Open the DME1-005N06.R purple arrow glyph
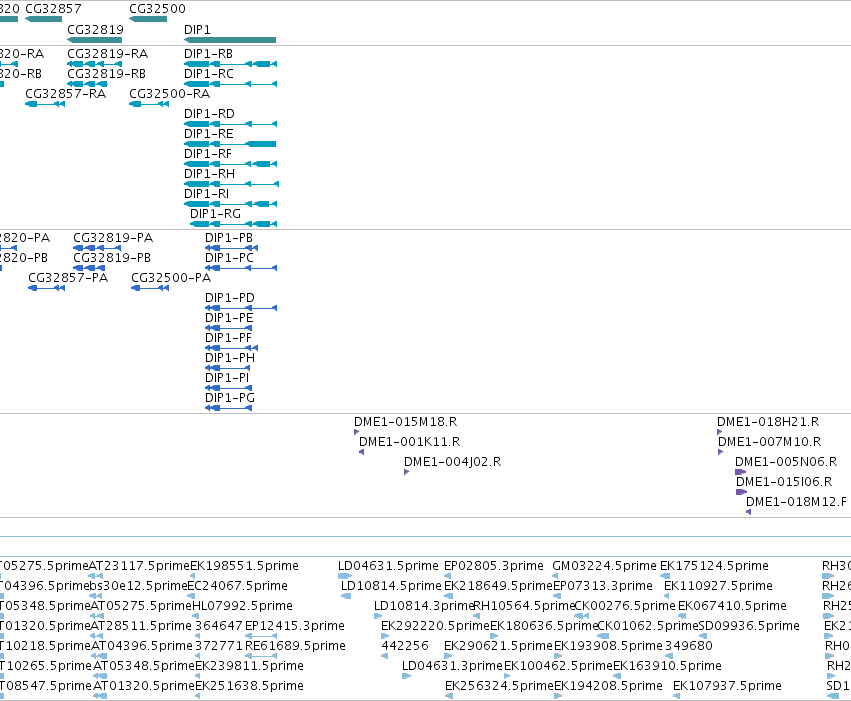This screenshot has width=851, height=701. tap(741, 472)
